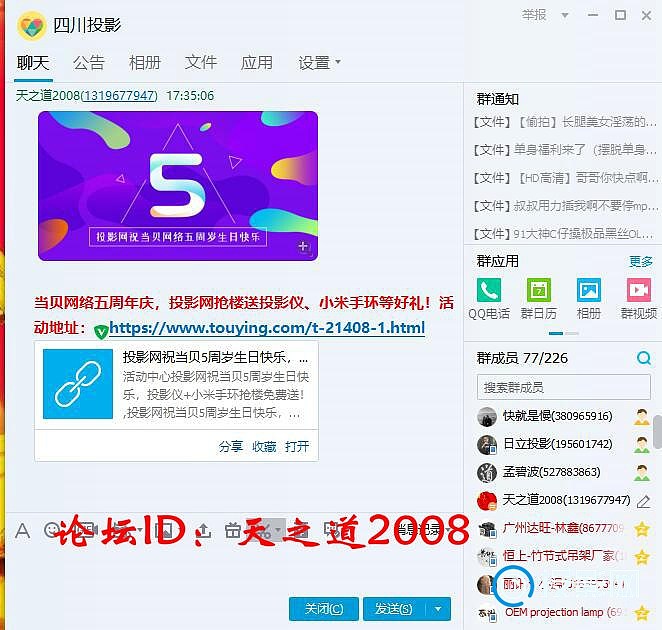Launch the QQ电话 group app
The height and width of the screenshot is (630, 662).
489,290
